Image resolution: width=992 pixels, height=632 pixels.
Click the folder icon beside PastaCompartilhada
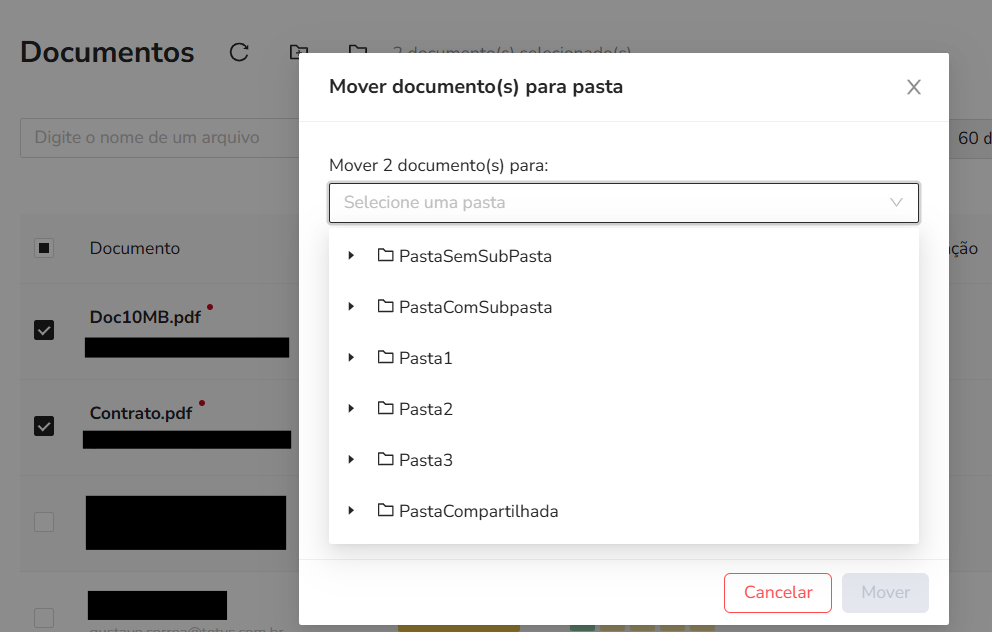pyautogui.click(x=386, y=511)
